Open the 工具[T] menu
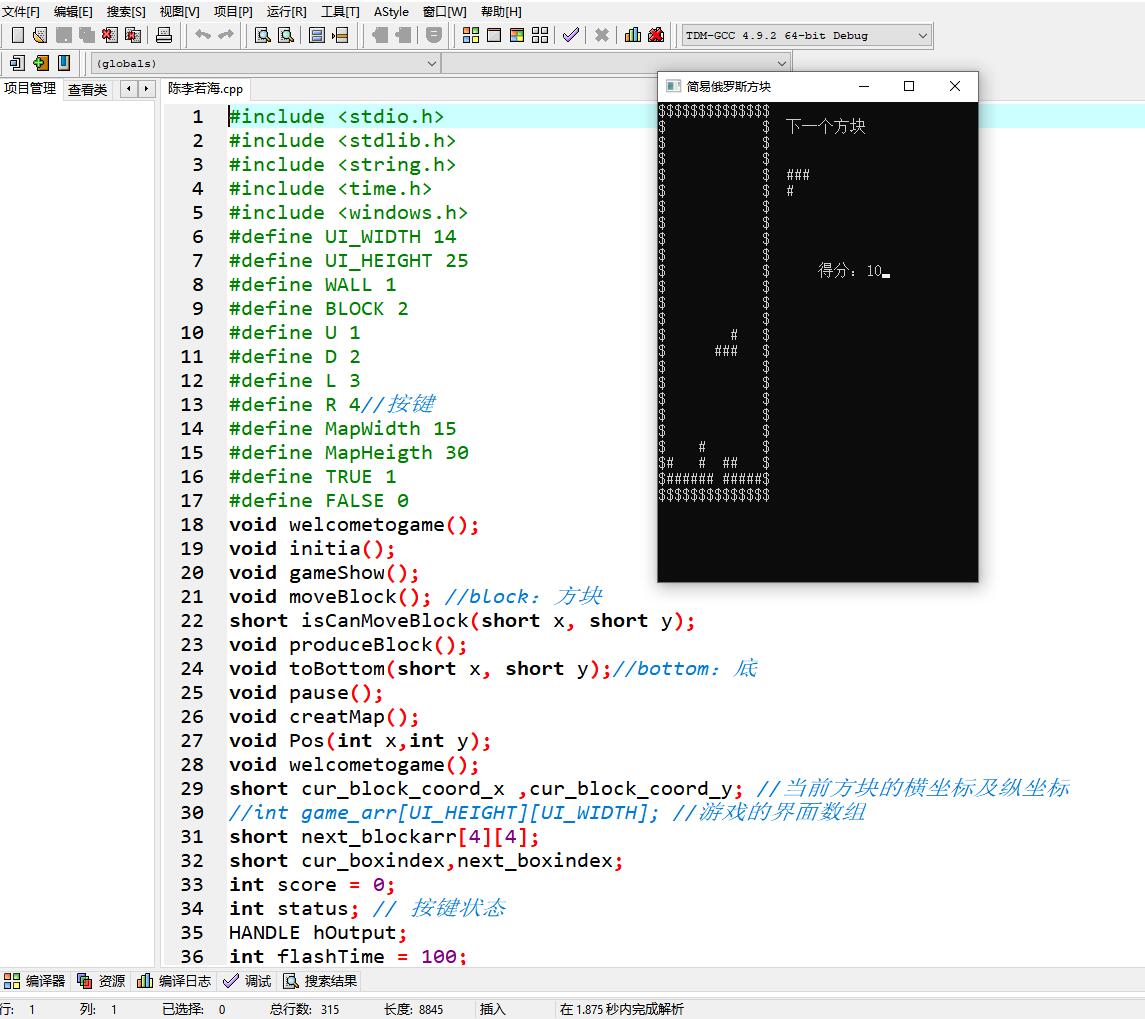The image size is (1145, 1019). click(340, 11)
